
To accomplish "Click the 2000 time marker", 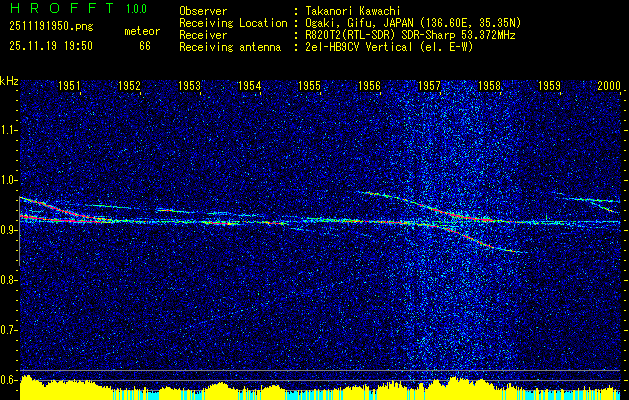I will coord(609,85).
